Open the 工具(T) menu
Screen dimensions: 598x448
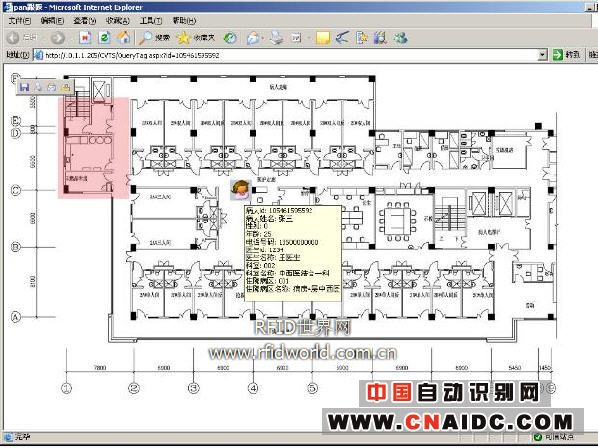pos(151,21)
